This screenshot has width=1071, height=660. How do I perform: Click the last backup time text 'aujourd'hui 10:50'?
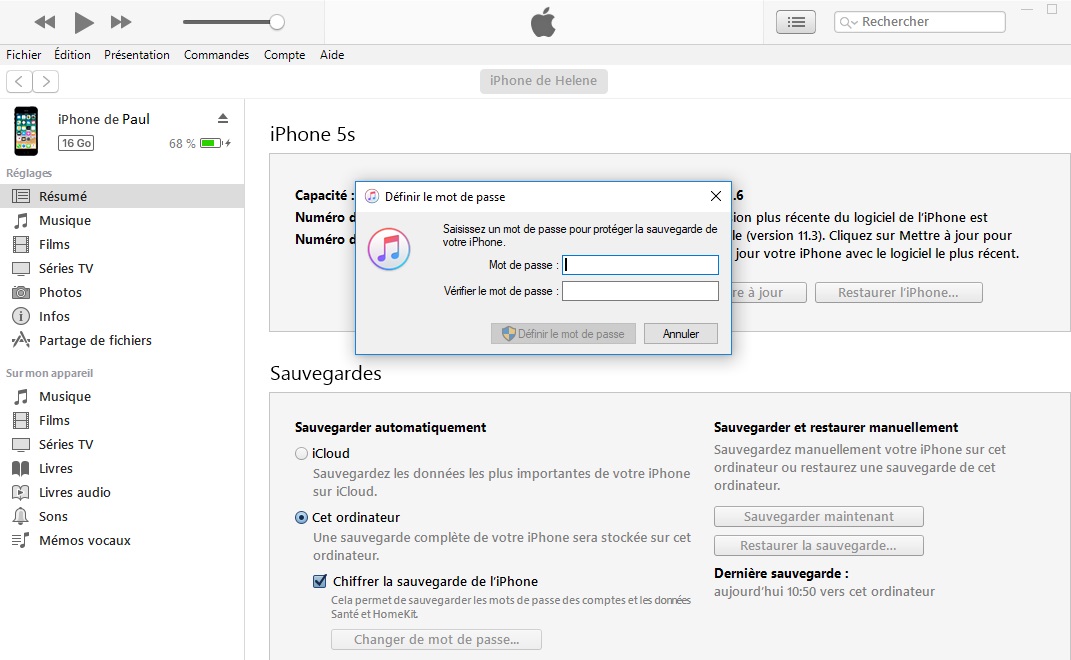click(x=766, y=592)
